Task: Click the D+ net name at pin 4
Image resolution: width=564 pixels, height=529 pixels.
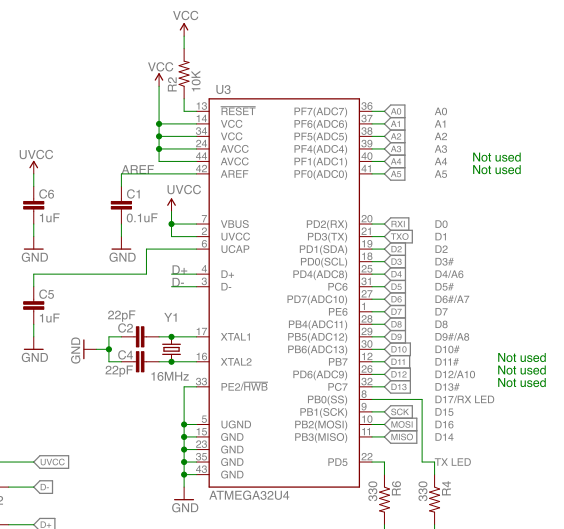Action: [x=179, y=270]
